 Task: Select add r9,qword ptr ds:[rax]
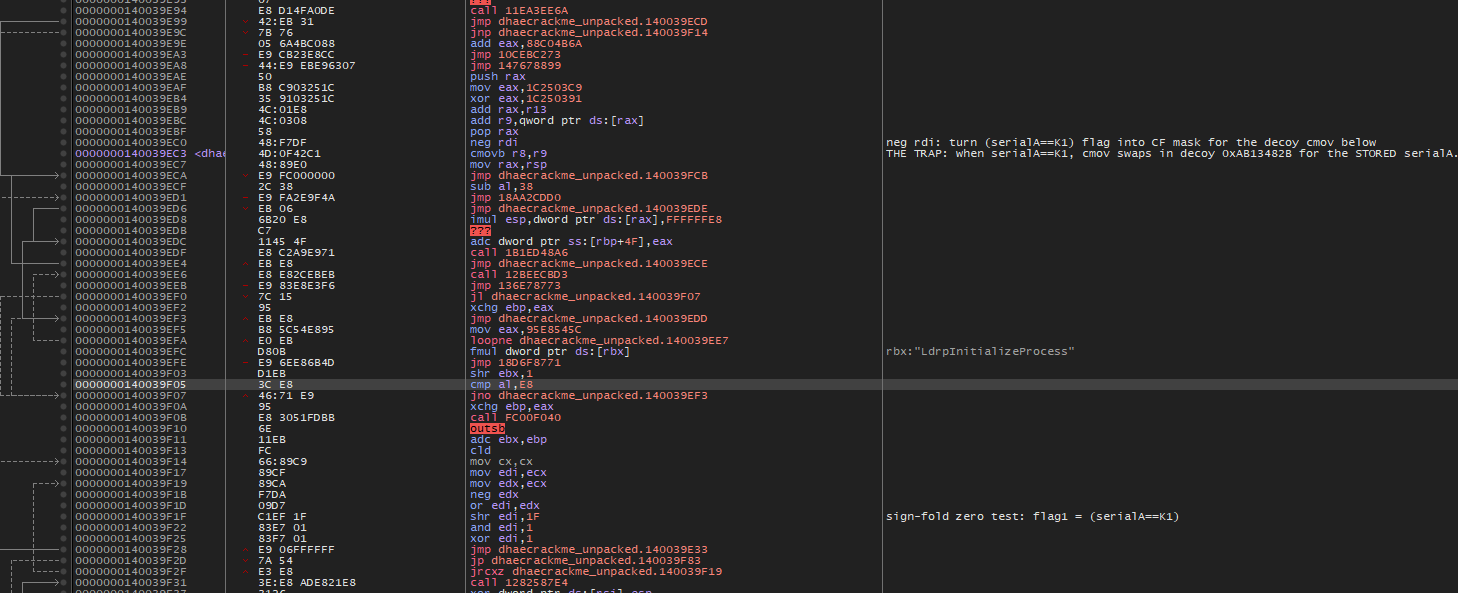click(x=557, y=120)
